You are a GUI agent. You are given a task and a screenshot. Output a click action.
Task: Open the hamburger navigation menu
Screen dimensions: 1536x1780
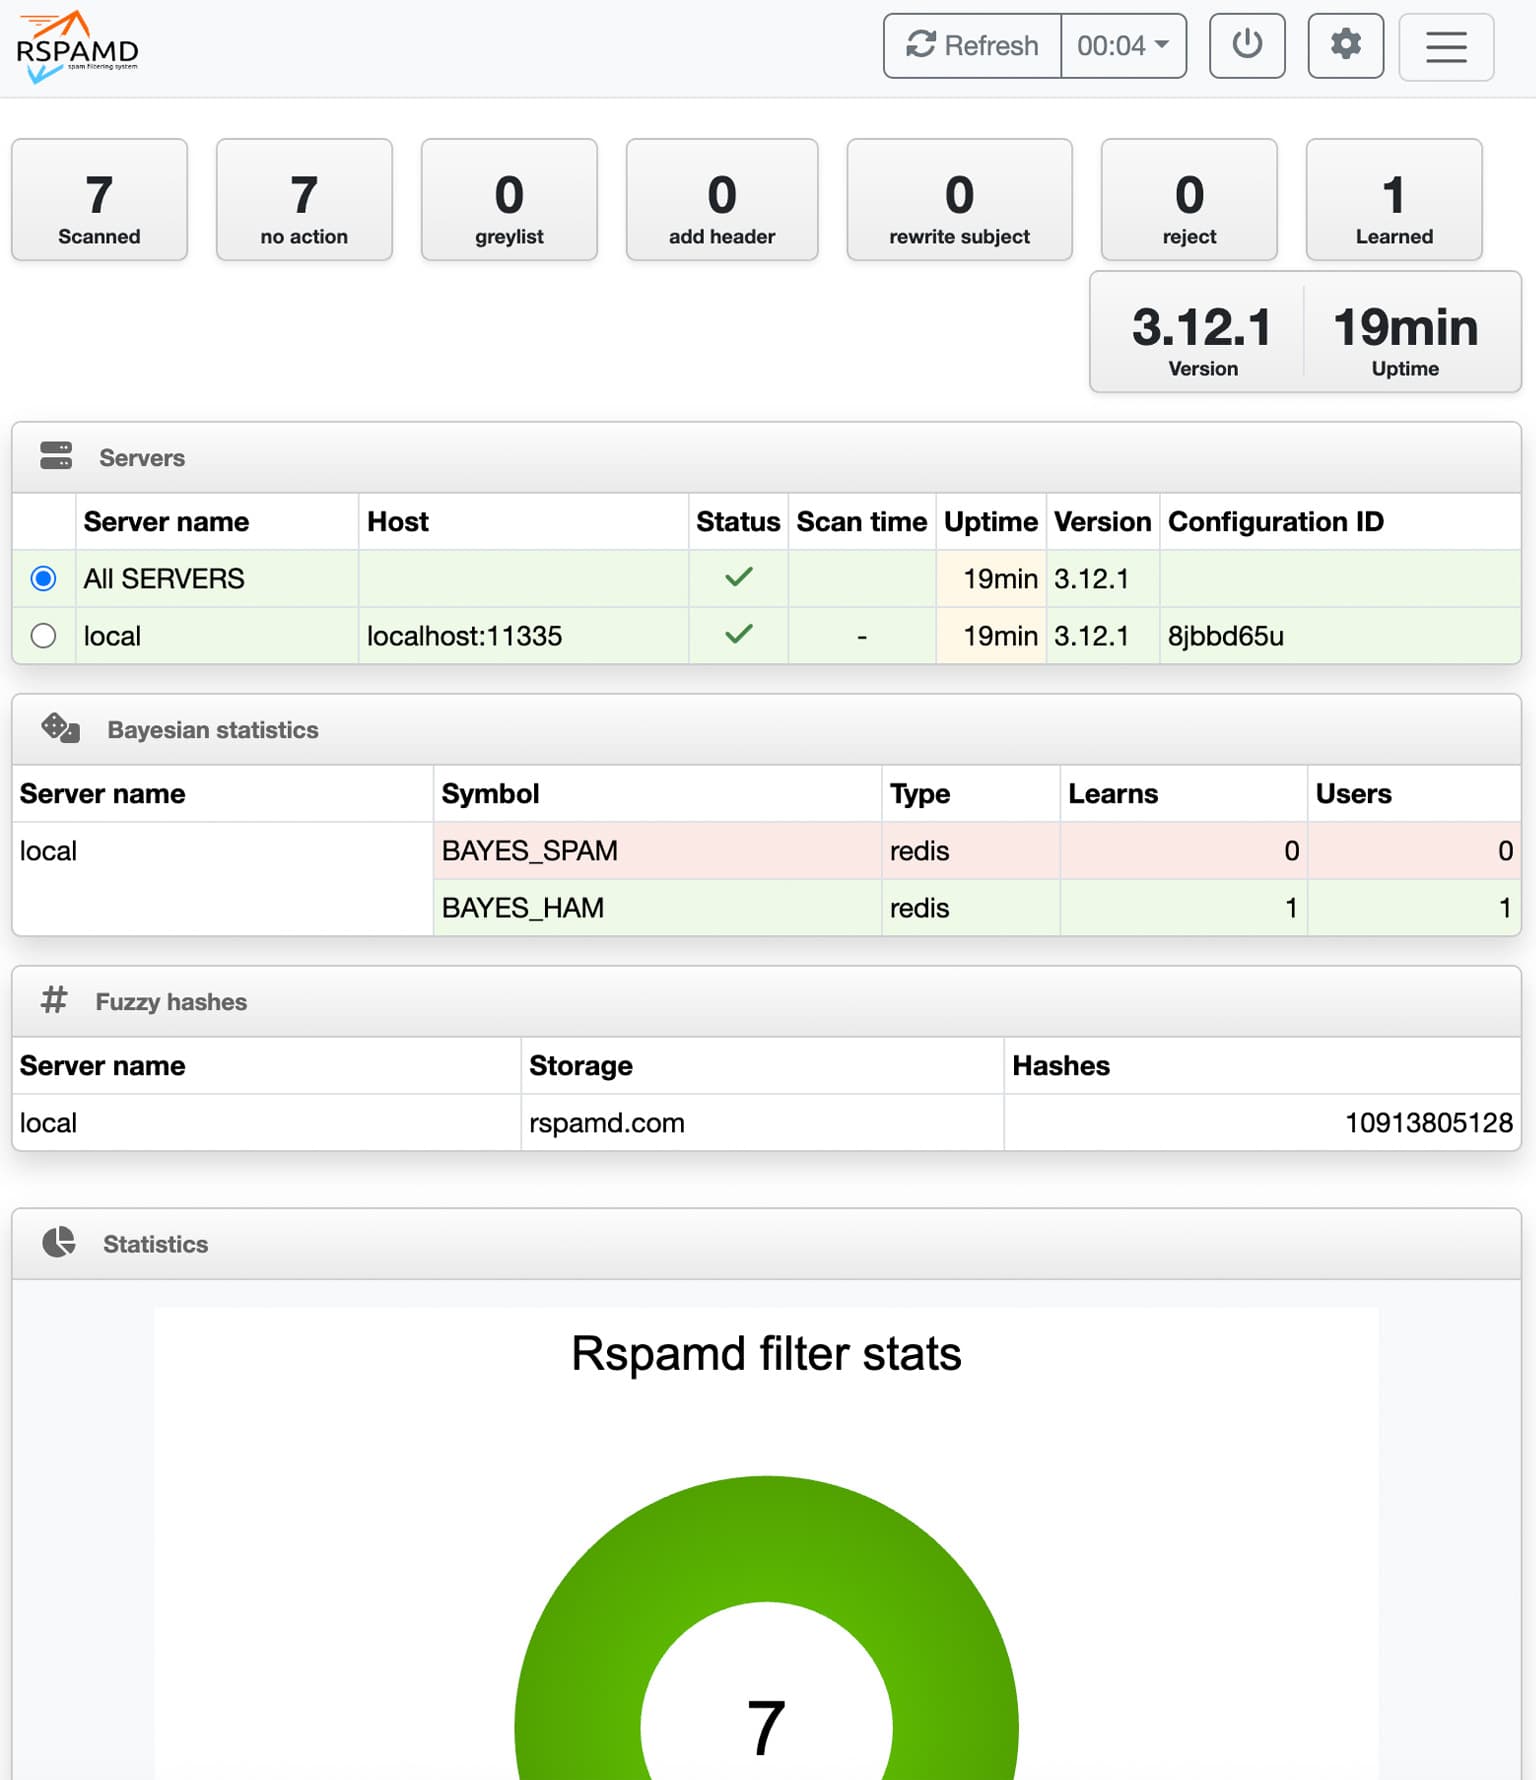coord(1446,47)
